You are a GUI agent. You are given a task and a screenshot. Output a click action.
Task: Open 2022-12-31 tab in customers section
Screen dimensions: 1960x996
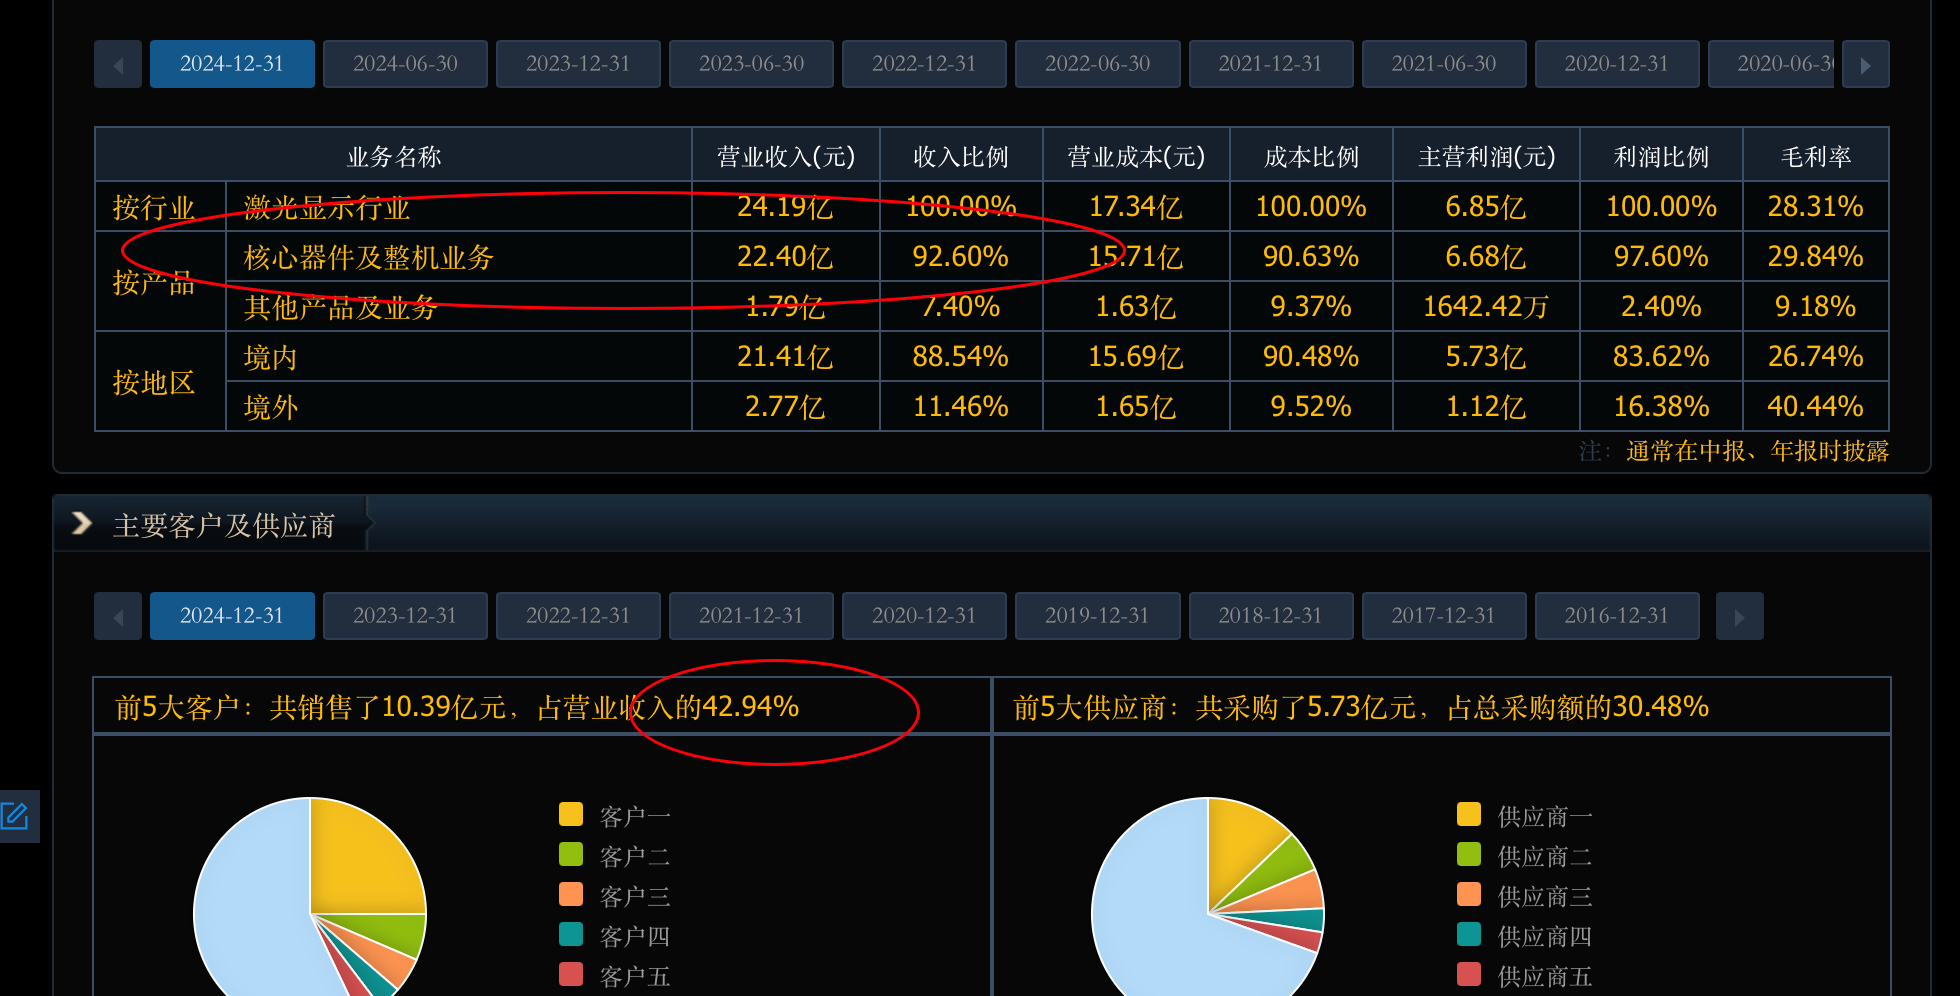(578, 616)
